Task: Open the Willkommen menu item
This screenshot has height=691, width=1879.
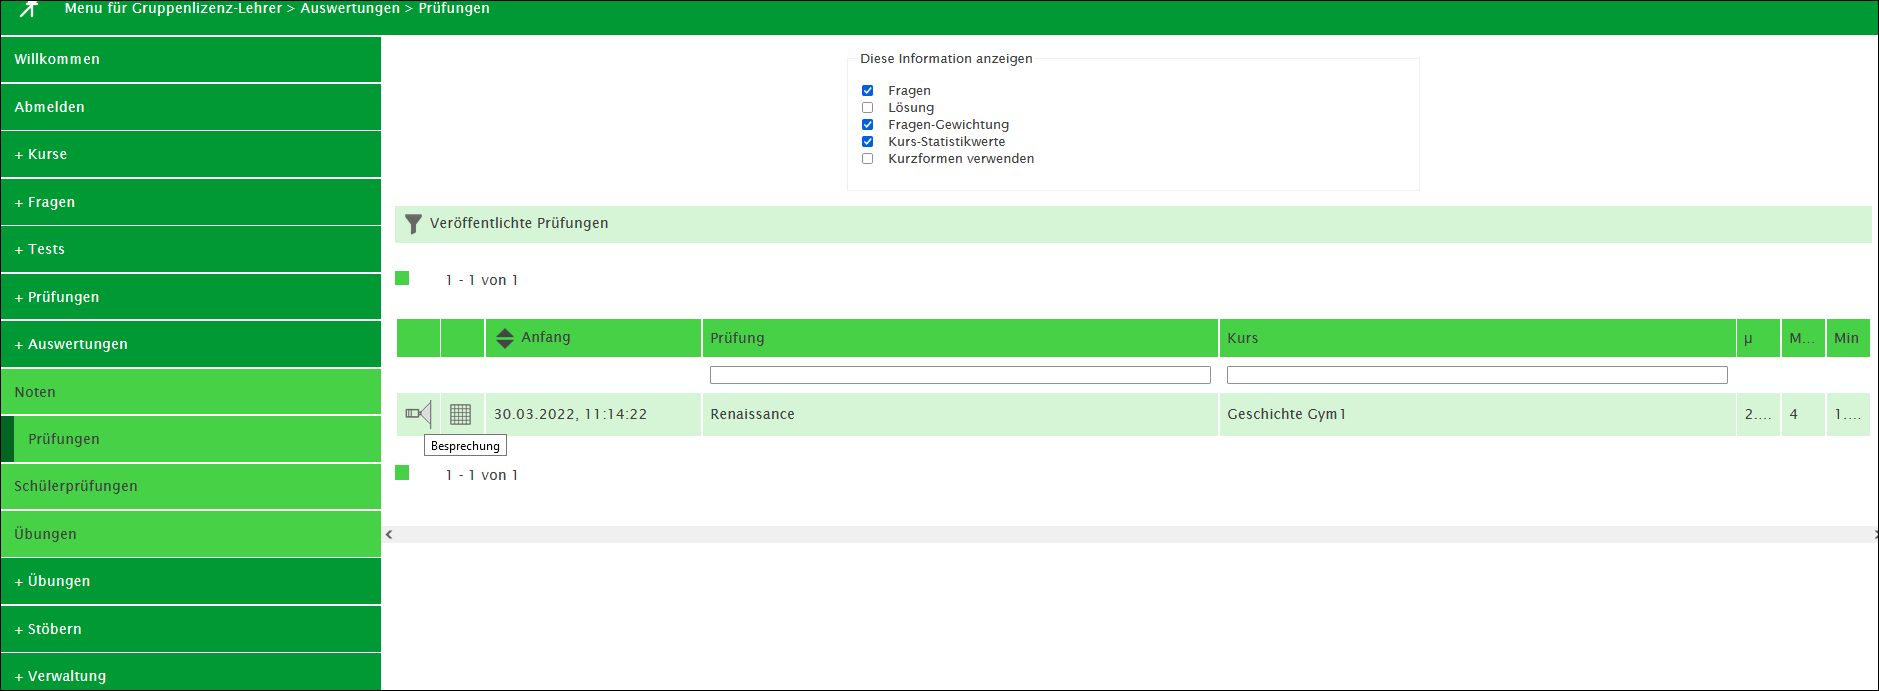Action: coord(191,59)
